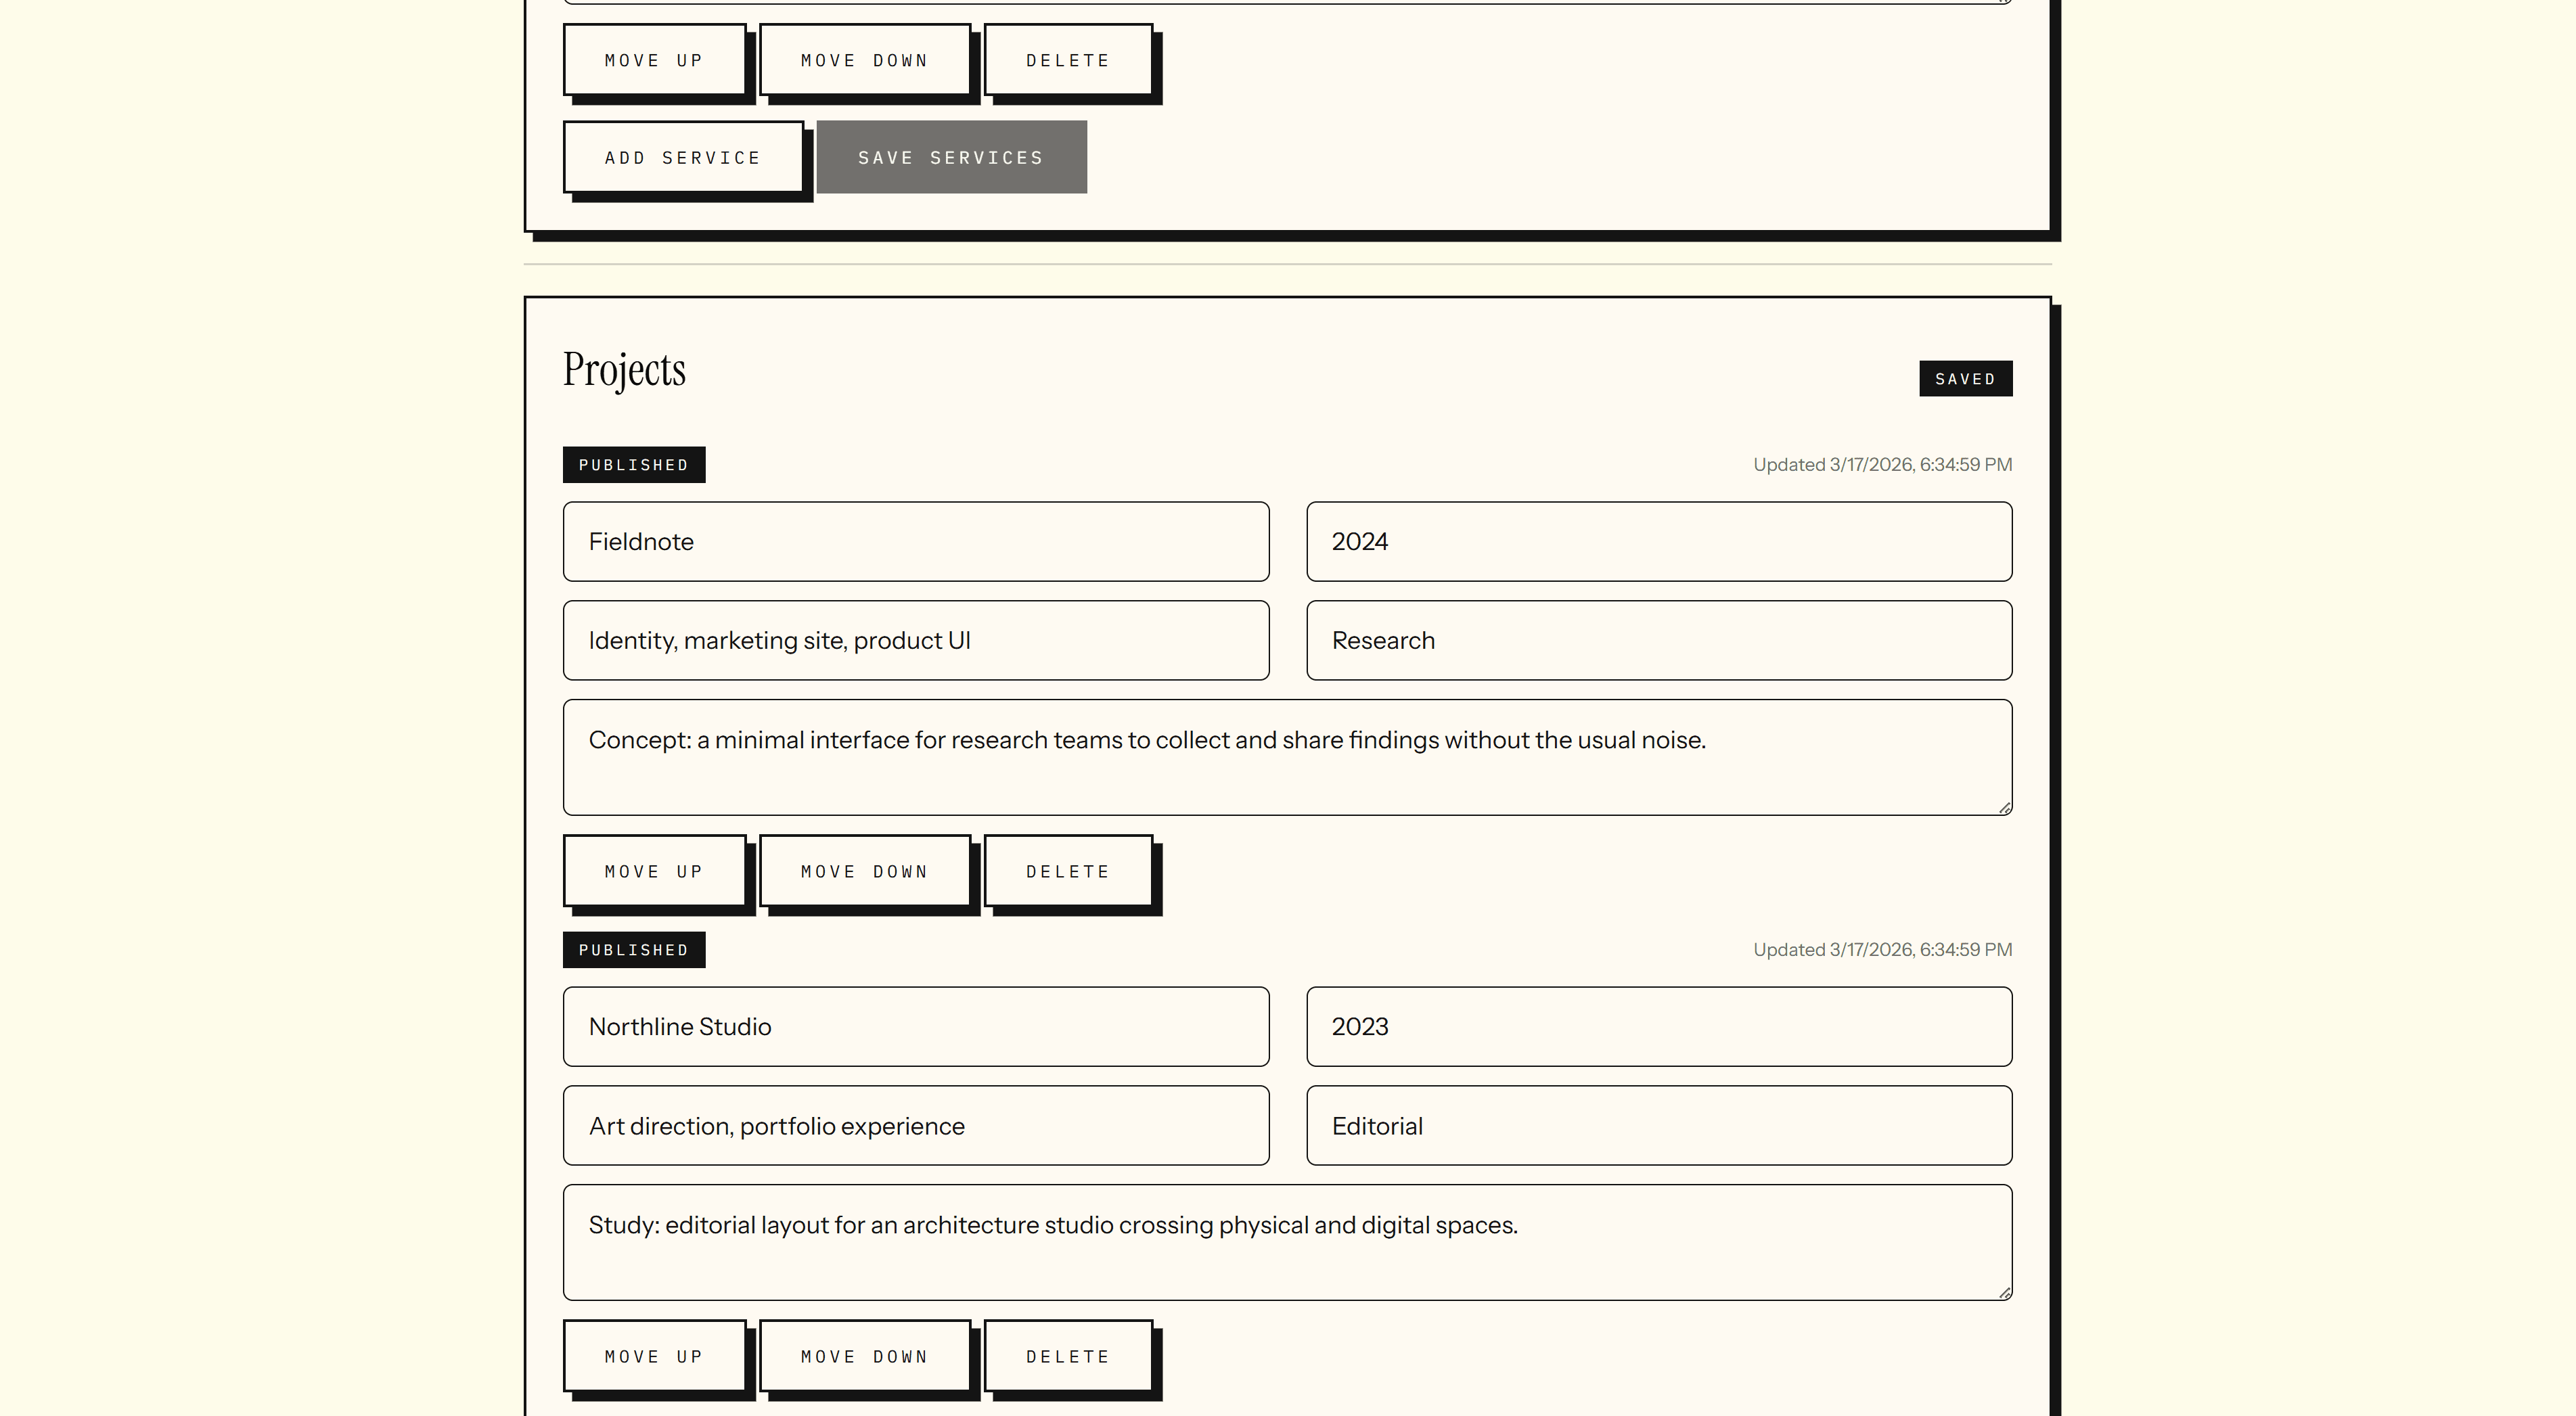Screen dimensions: 2576x1416
Task: Delete the Northline Studio project
Action: [x=1068, y=1356]
